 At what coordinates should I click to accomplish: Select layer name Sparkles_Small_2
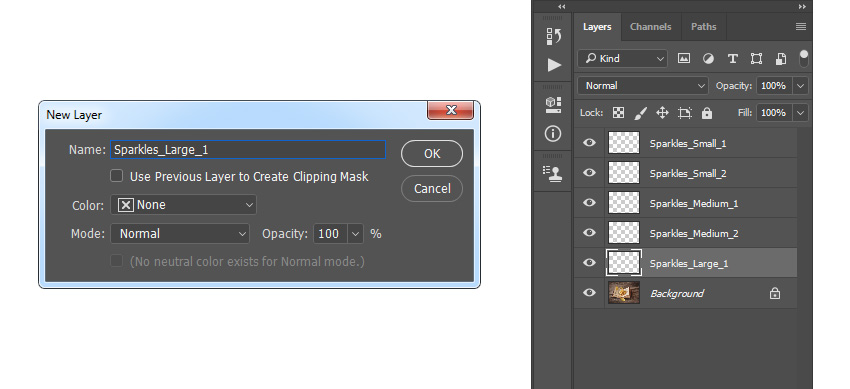[x=688, y=173]
